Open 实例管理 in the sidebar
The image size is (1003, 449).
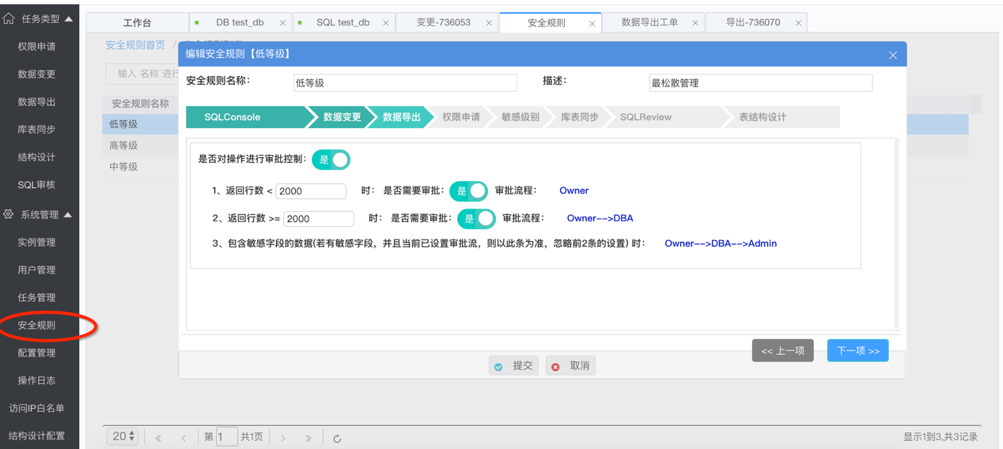(x=36, y=242)
